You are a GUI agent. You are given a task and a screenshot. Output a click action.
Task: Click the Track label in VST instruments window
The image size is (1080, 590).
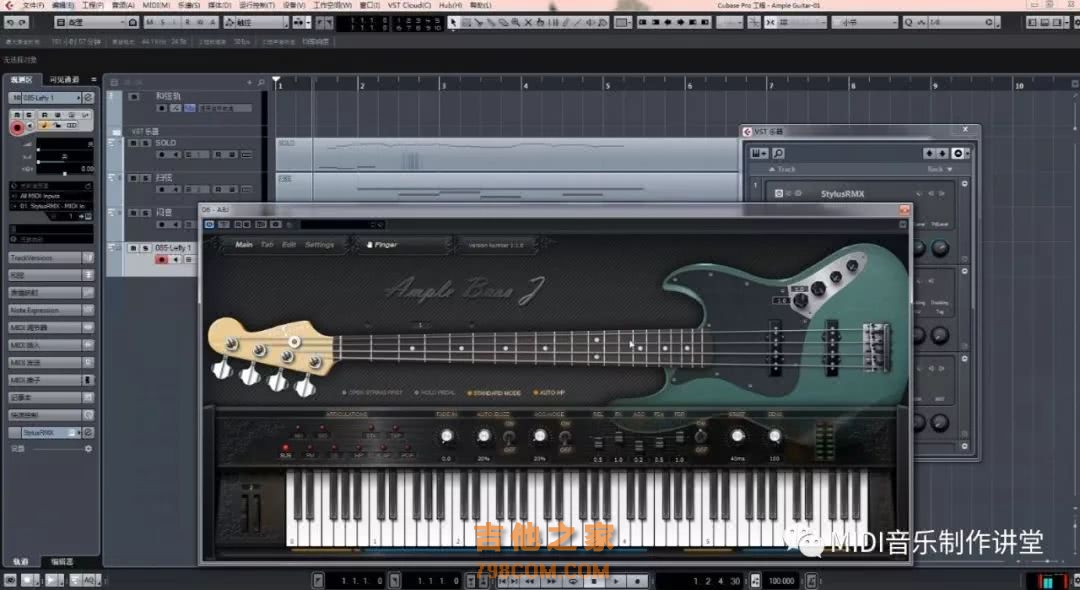(x=786, y=169)
